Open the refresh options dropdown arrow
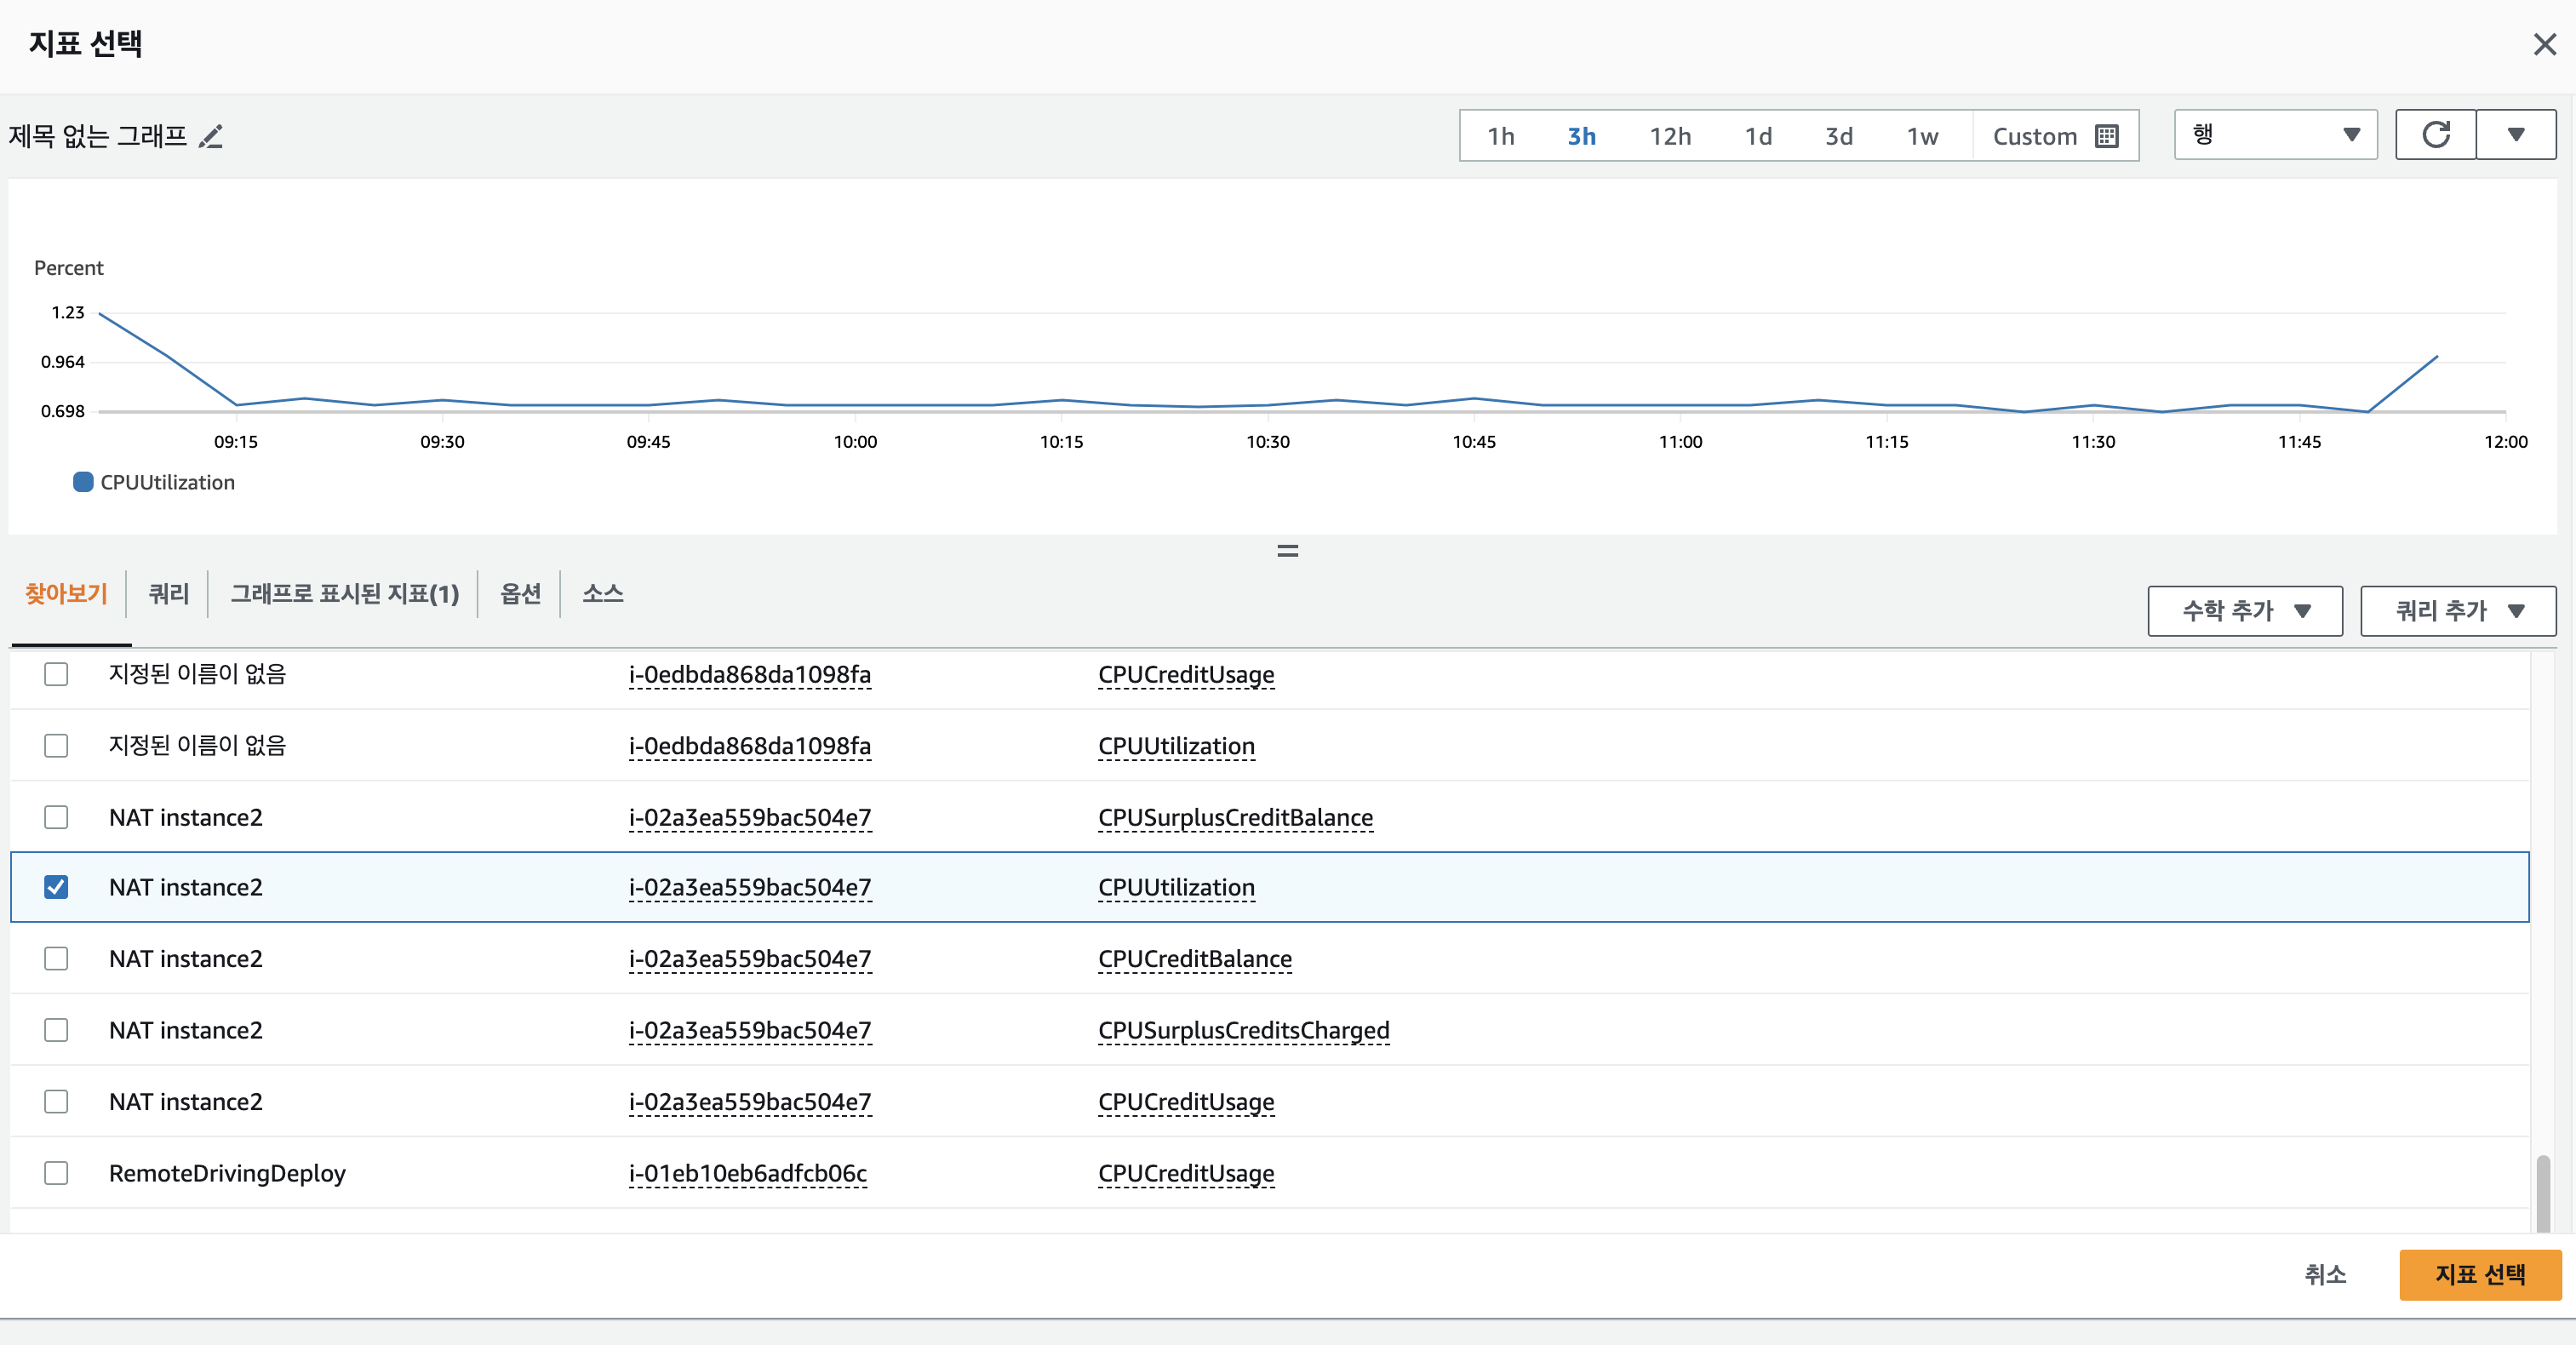 (x=2516, y=135)
